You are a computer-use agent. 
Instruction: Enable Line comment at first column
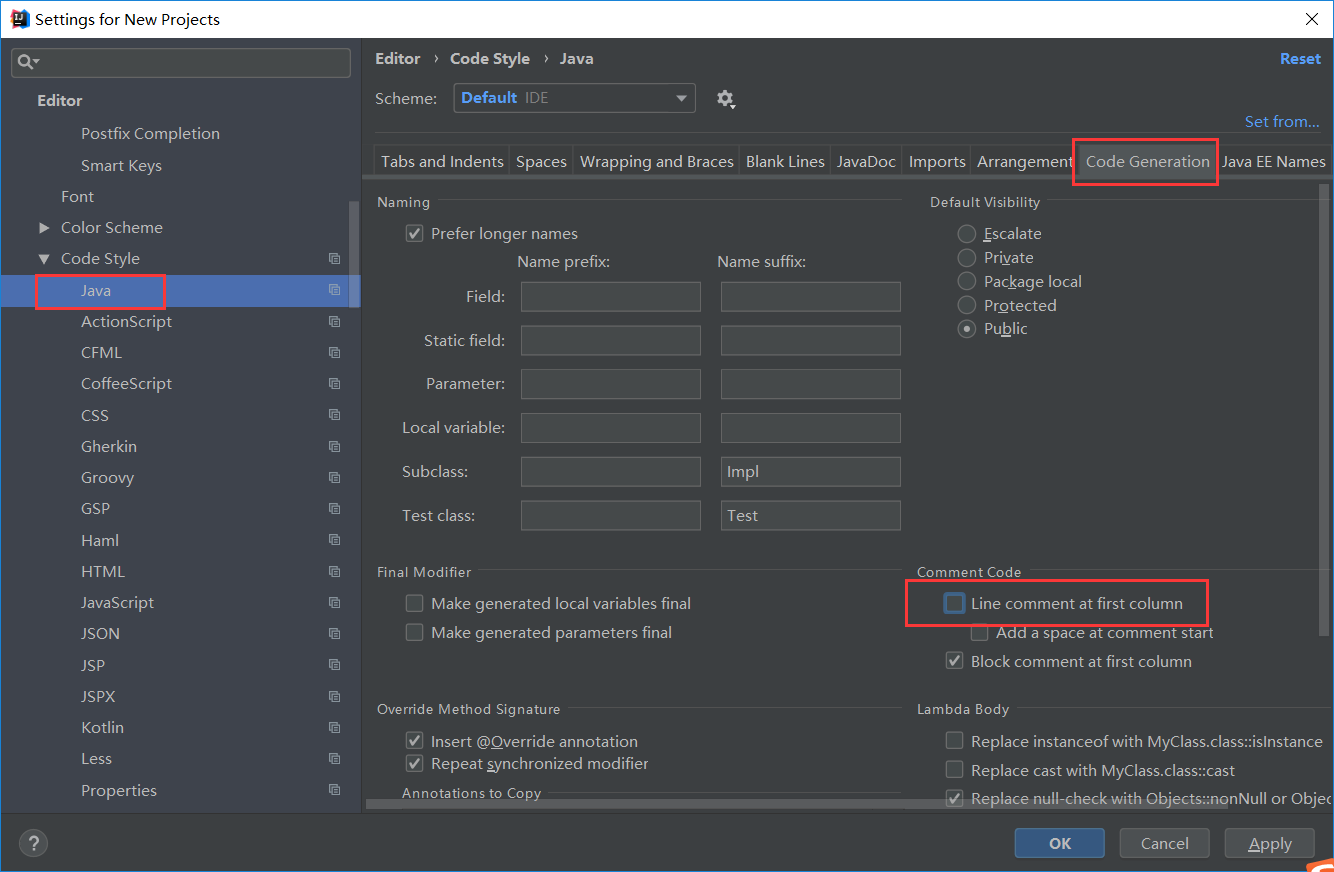[955, 604]
